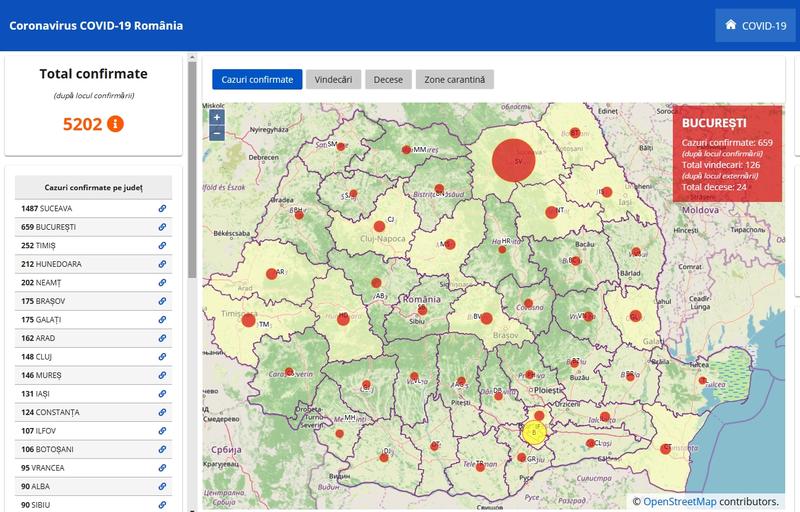Open the link icon for CLUJ row
This screenshot has height=512, width=800.
pos(163,356)
